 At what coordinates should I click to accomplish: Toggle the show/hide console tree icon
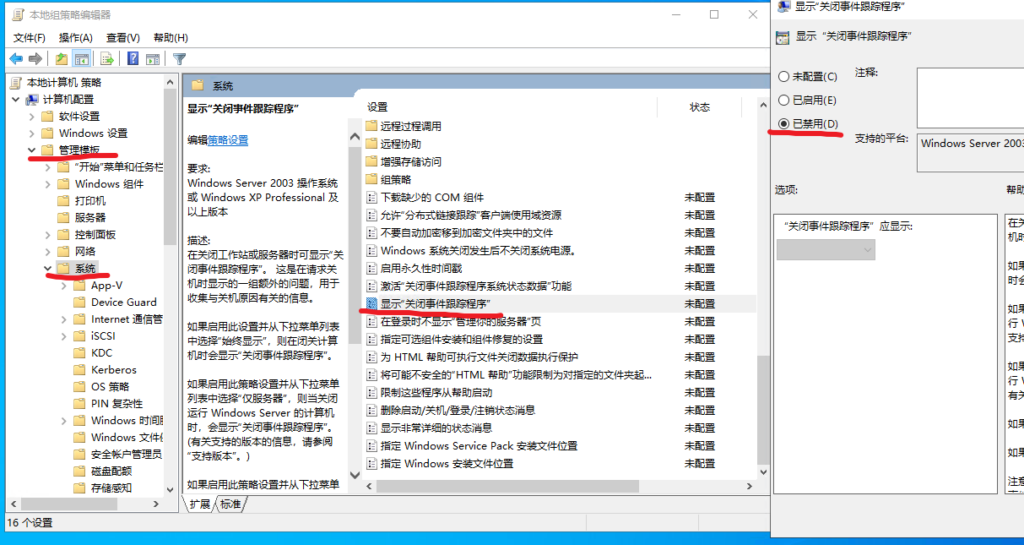click(x=82, y=59)
